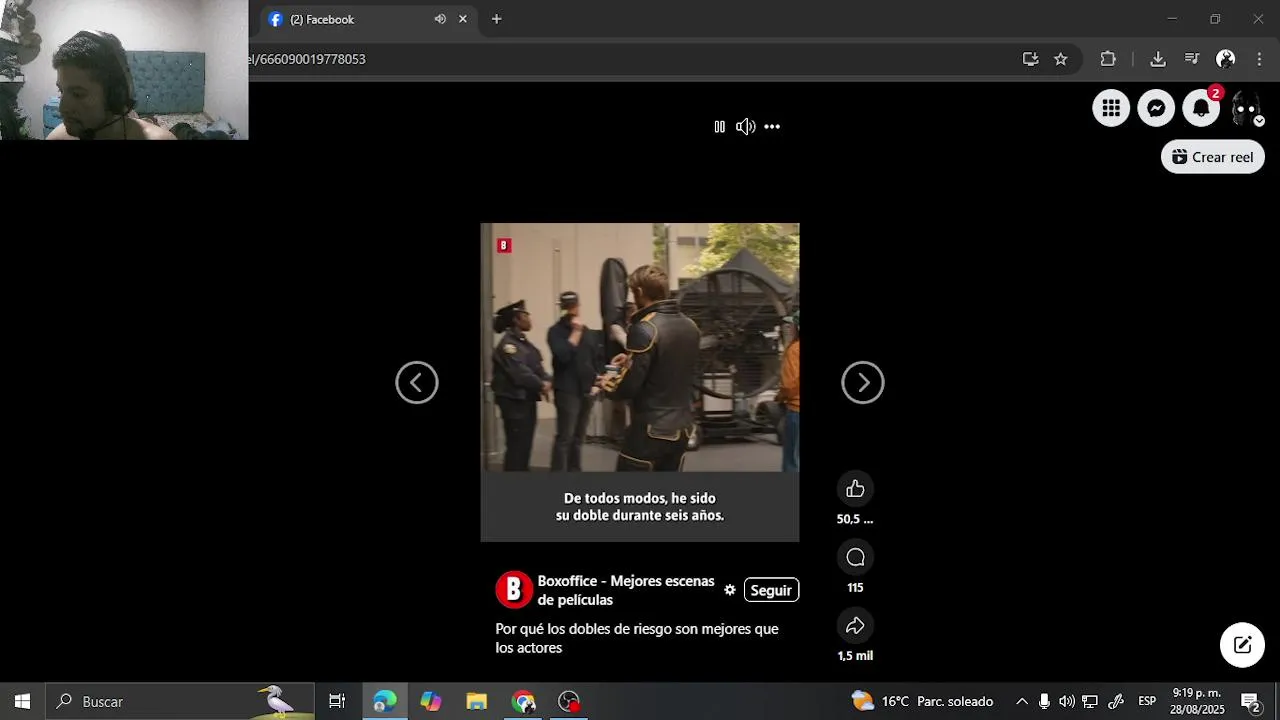Open the volume tray control

pos(1067,701)
